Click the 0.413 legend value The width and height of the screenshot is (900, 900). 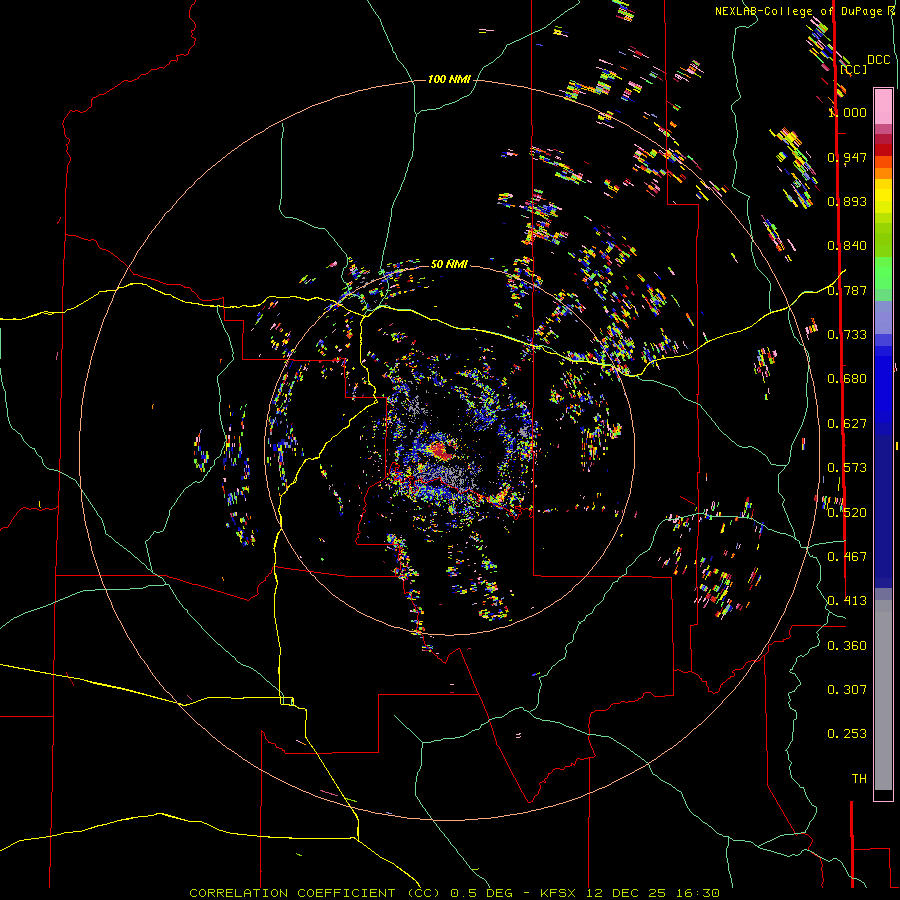[x=847, y=601]
